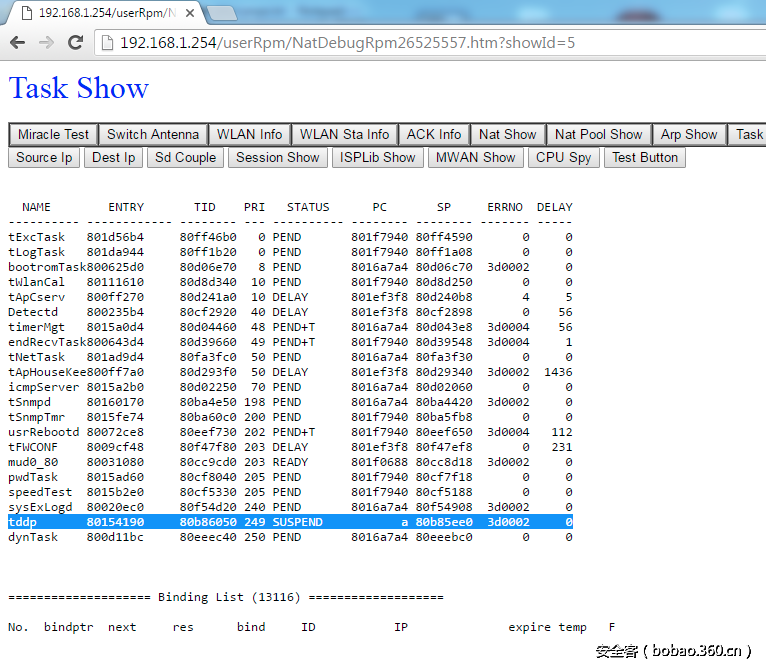This screenshot has width=766, height=669.
Task: Click the tSnmpTmr task name
Action: point(37,417)
